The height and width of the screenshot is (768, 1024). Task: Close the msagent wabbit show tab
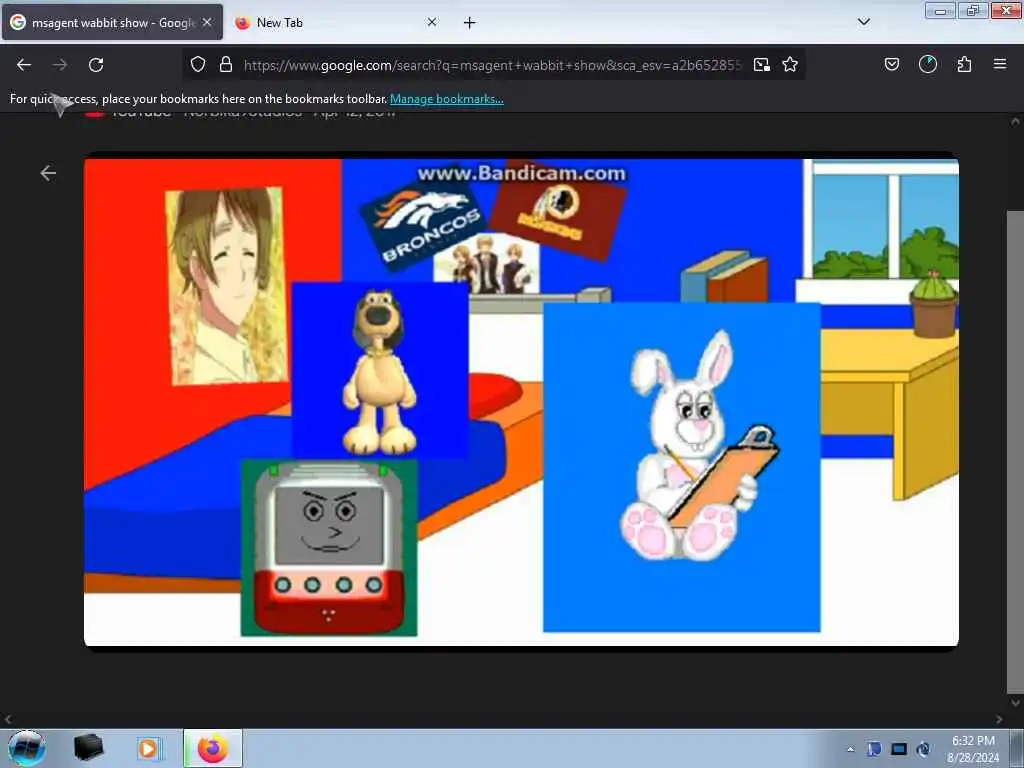[x=207, y=23]
